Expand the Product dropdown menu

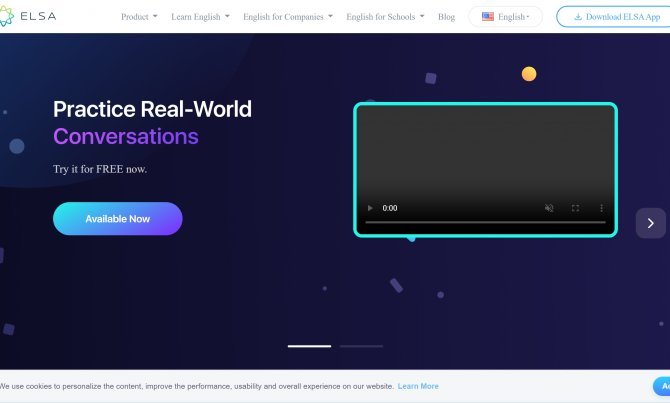(x=139, y=17)
